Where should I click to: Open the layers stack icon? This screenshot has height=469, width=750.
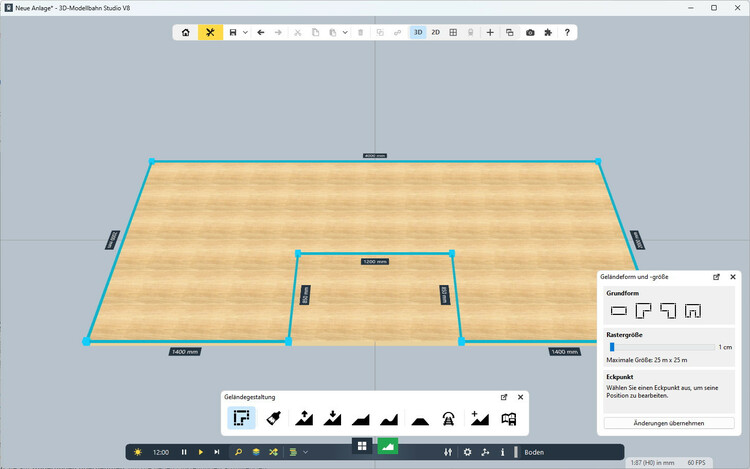256,452
